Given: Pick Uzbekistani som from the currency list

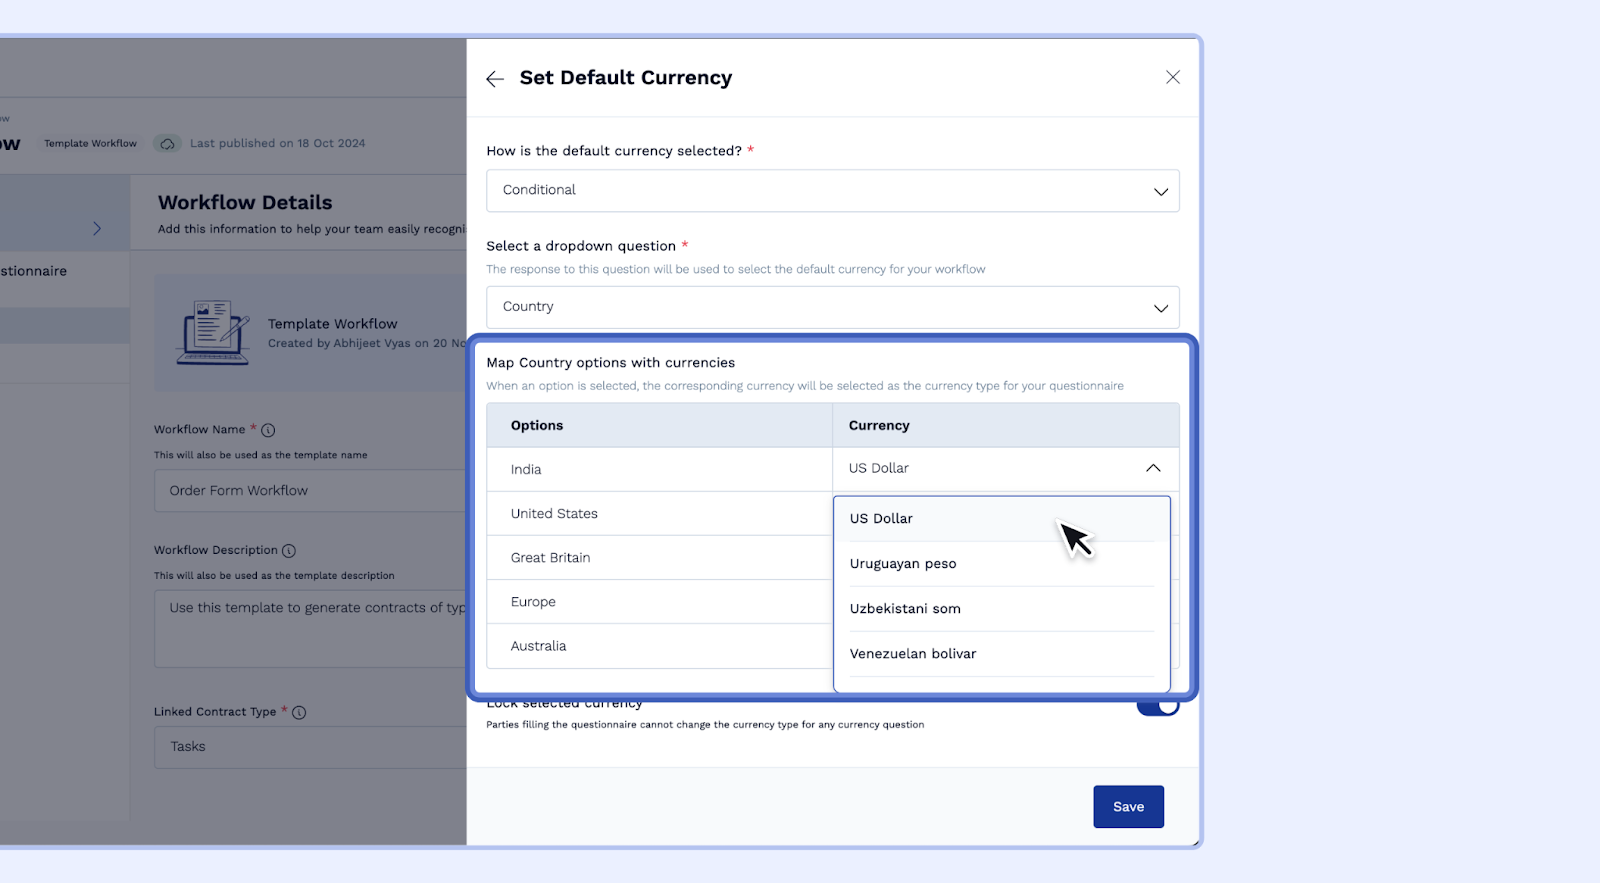Looking at the screenshot, I should pos(1001,609).
